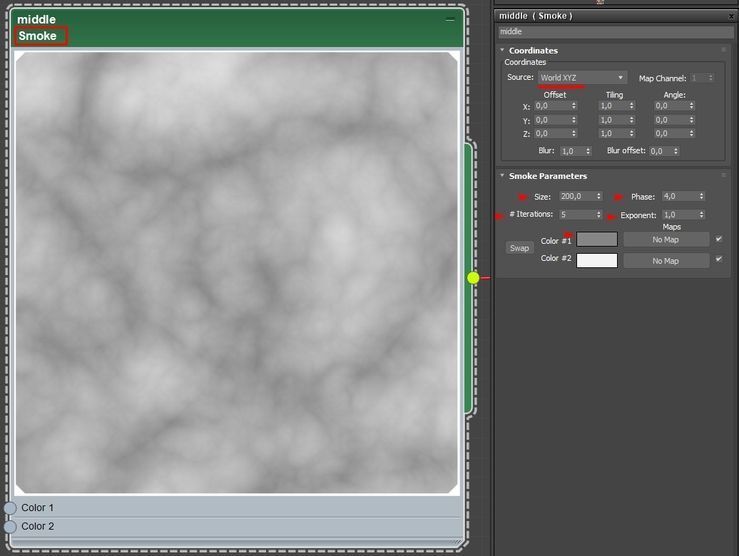Click the map name field 'middle'

pyautogui.click(x=616, y=32)
